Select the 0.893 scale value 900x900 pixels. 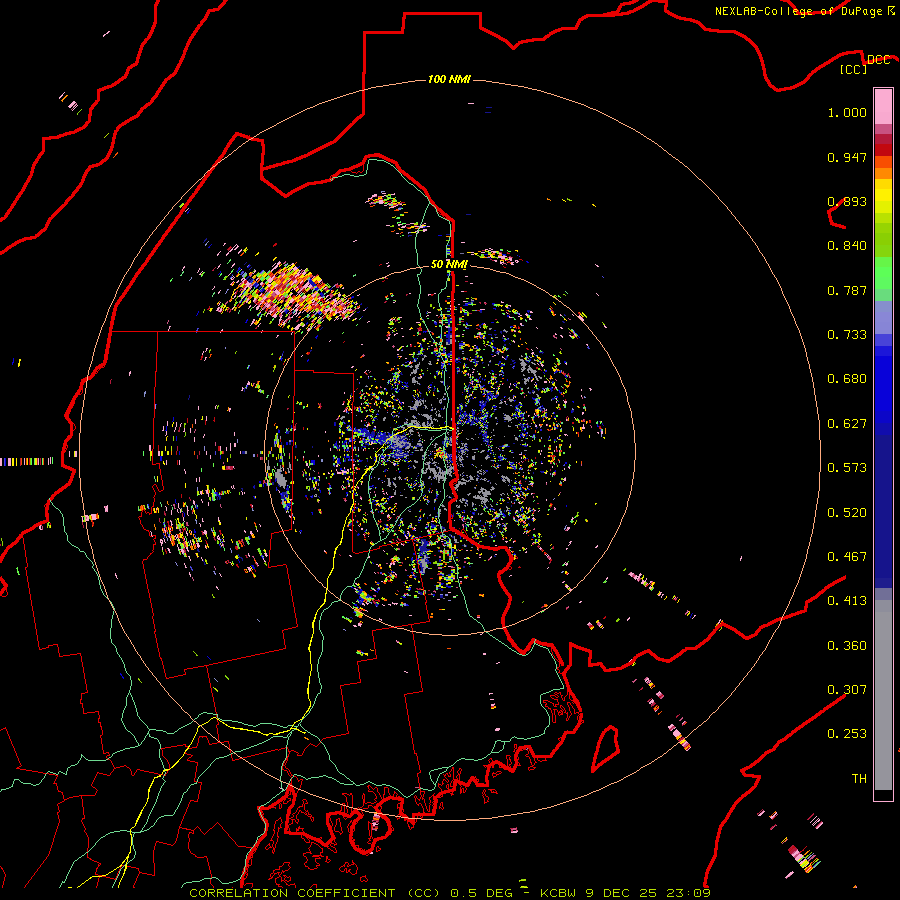click(x=847, y=201)
